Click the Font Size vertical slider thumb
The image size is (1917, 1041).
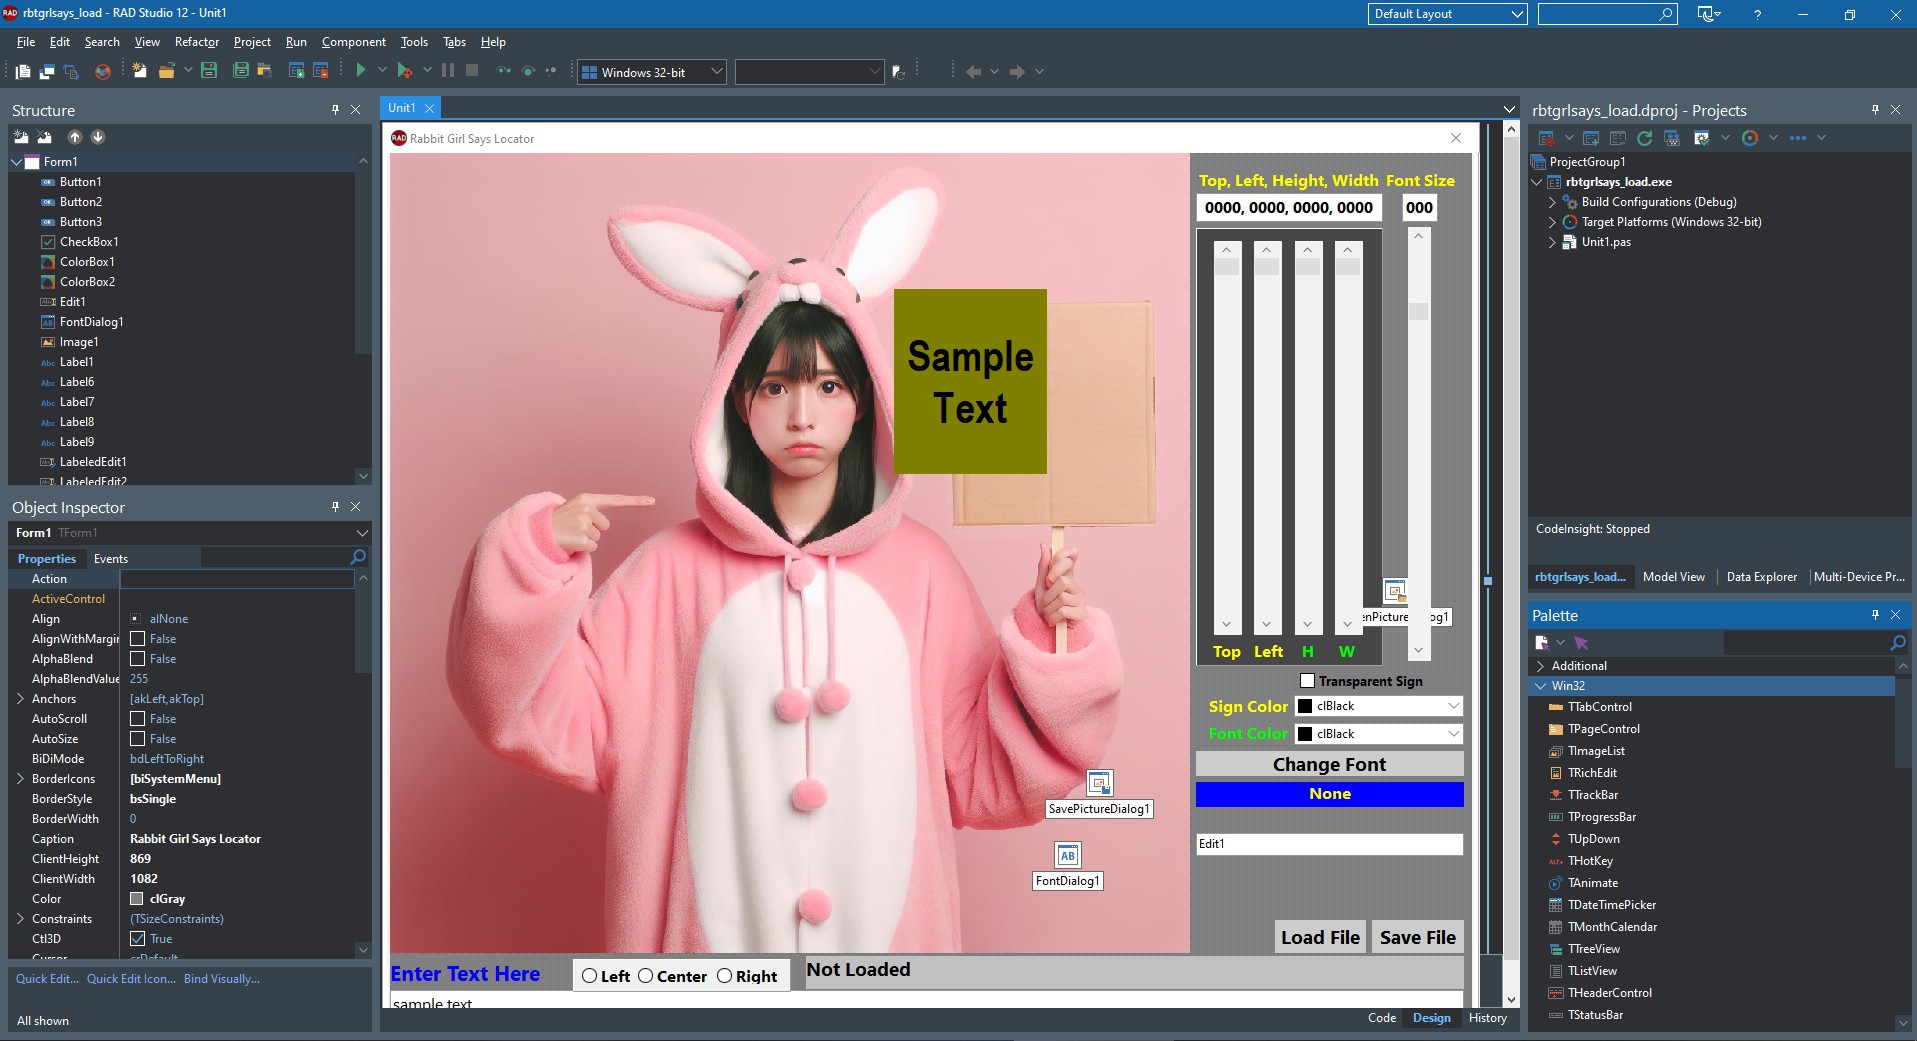click(1418, 312)
